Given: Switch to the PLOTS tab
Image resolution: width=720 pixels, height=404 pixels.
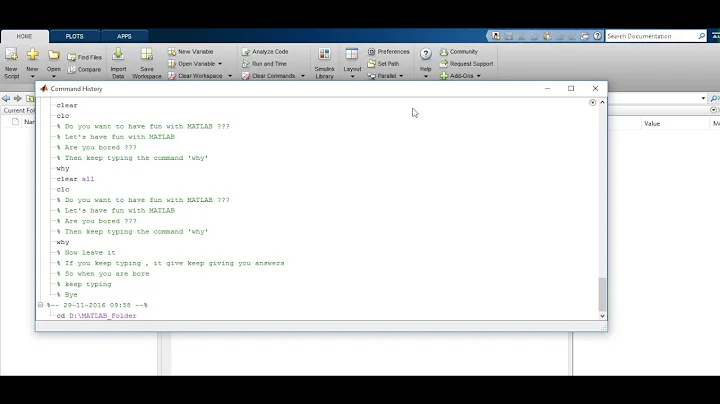Looking at the screenshot, I should [75, 36].
